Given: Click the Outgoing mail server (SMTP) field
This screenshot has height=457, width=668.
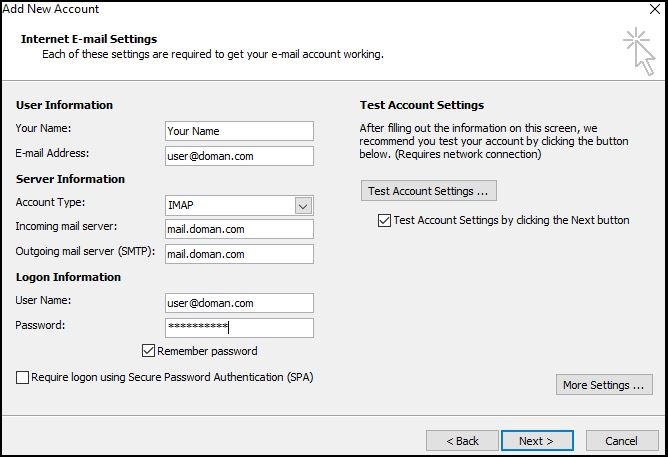Looking at the screenshot, I should click(x=239, y=254).
